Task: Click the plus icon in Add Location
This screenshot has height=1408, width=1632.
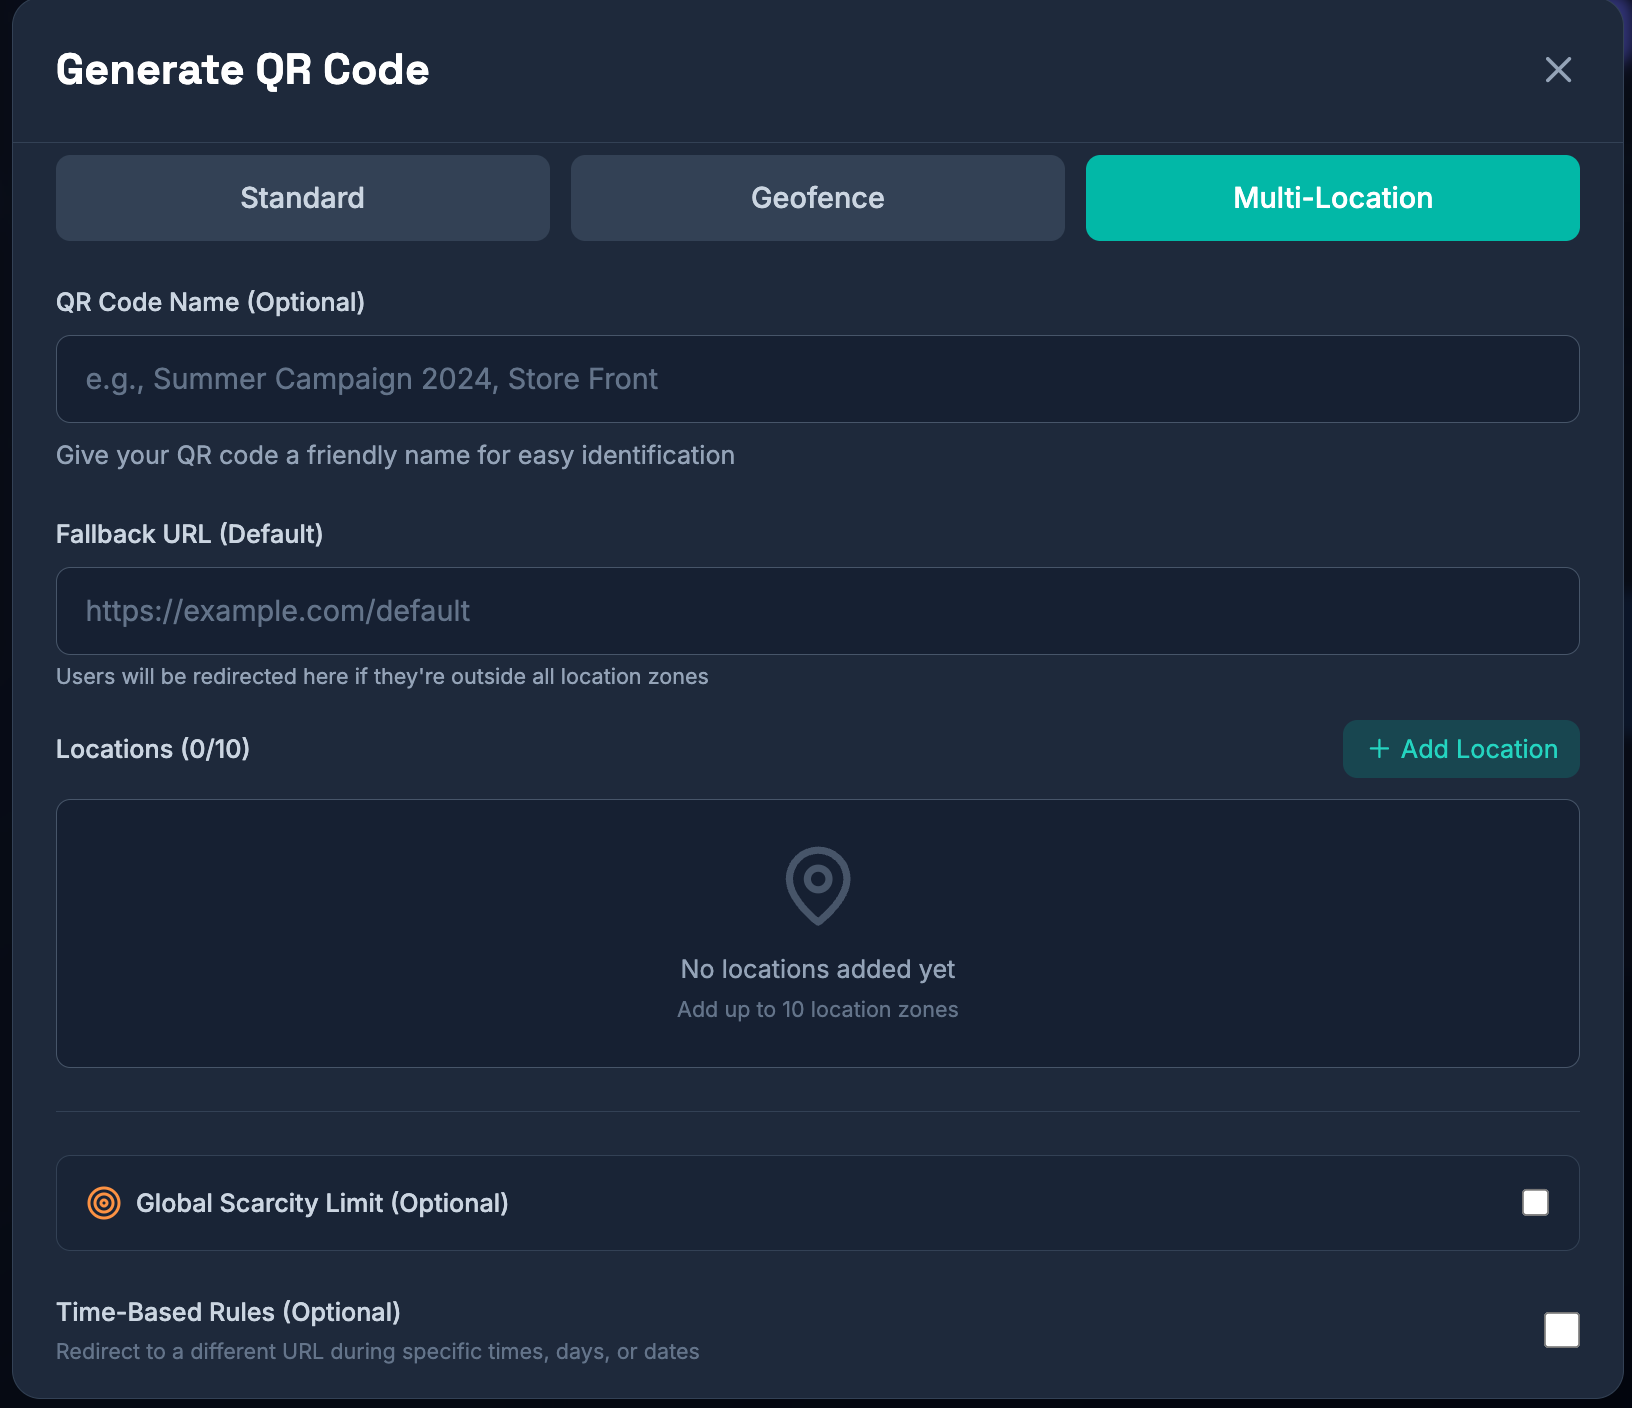Action: click(x=1379, y=749)
